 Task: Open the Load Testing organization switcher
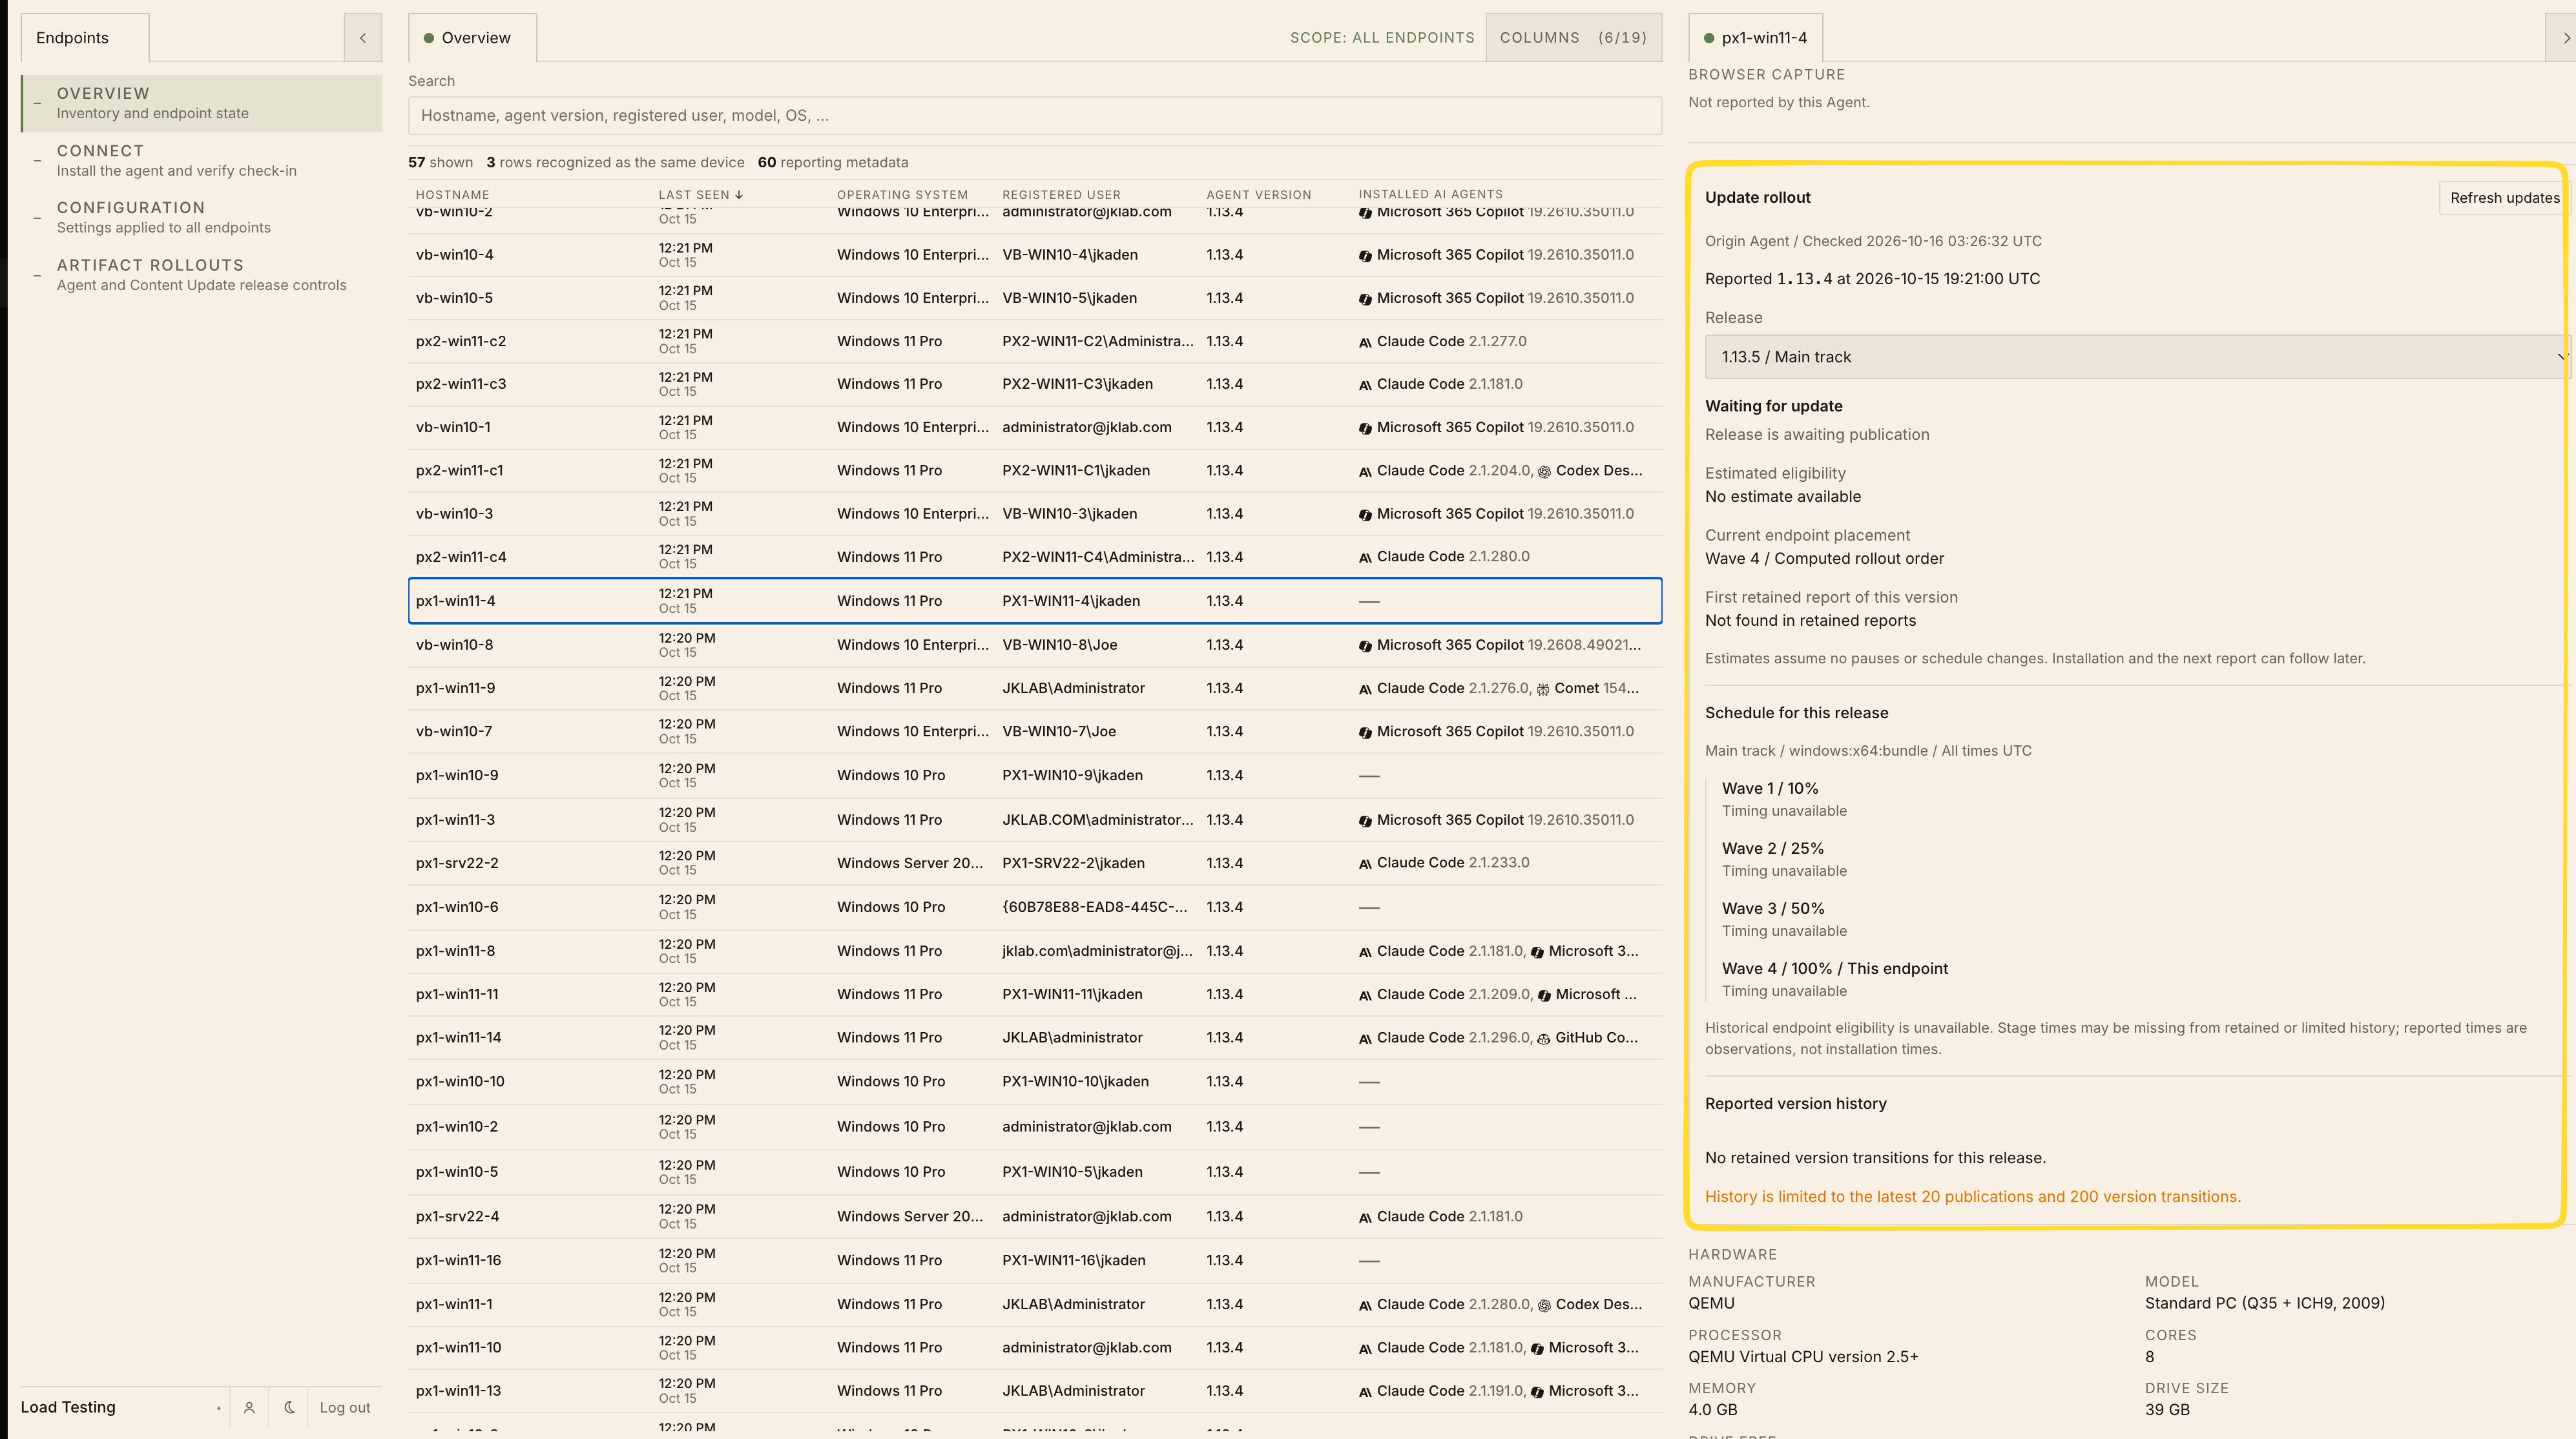(x=121, y=1407)
